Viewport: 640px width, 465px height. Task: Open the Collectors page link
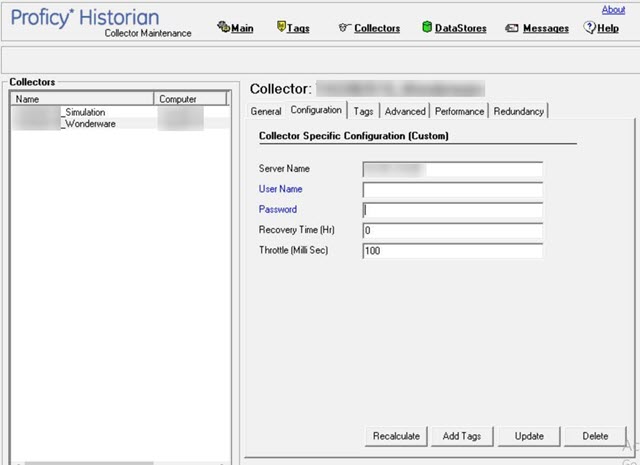click(x=377, y=28)
